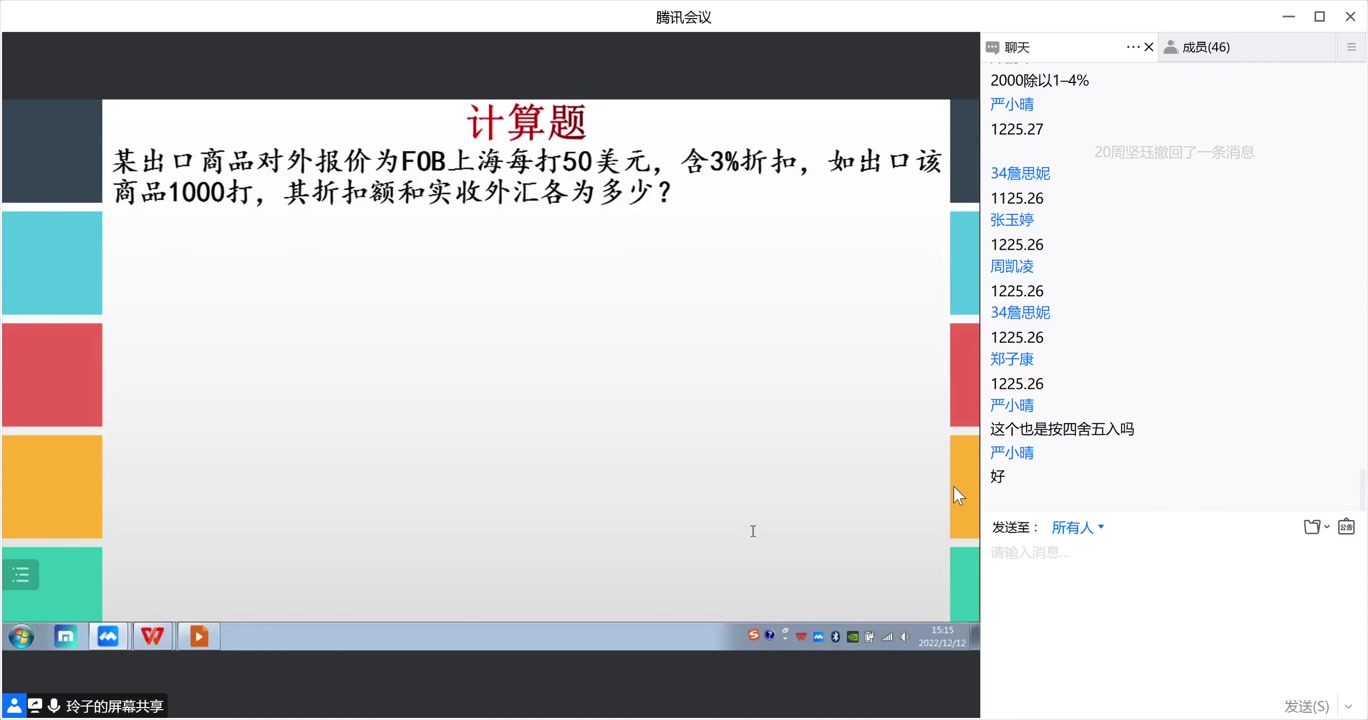Expand the arrow beside 发送(S)
The width and height of the screenshot is (1368, 720).
pyautogui.click(x=1348, y=706)
